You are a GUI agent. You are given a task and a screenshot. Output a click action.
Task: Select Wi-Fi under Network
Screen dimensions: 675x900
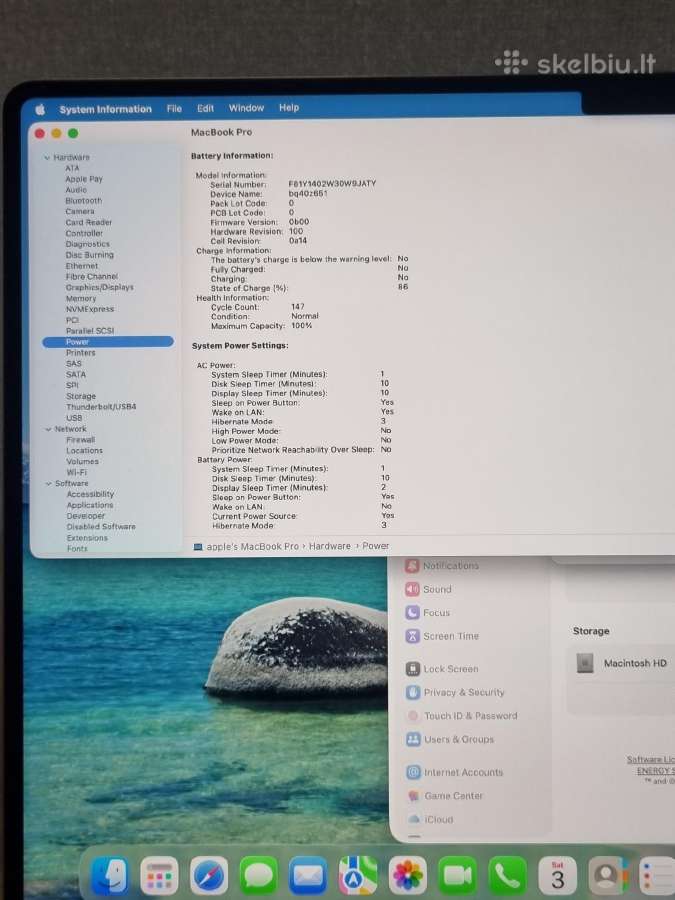tap(76, 472)
